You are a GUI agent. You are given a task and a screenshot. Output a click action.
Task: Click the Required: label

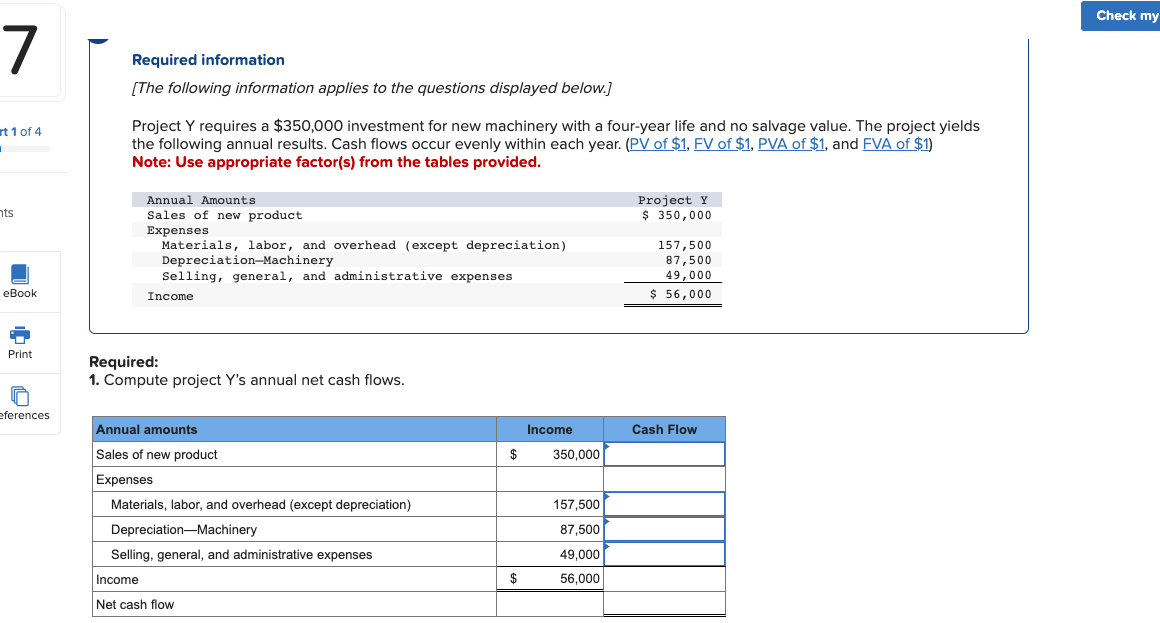click(x=124, y=362)
